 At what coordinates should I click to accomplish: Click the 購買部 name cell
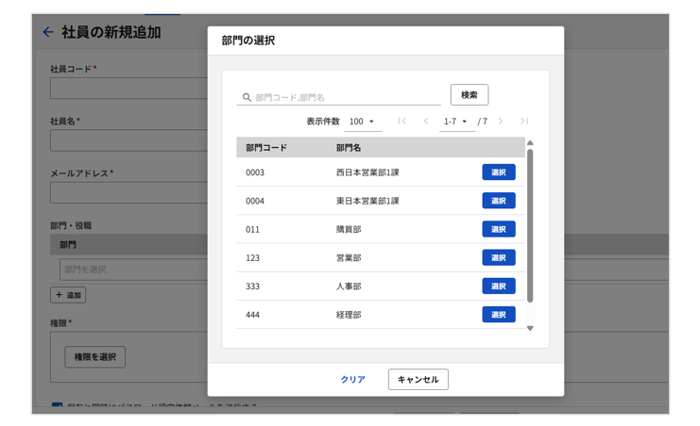click(348, 230)
